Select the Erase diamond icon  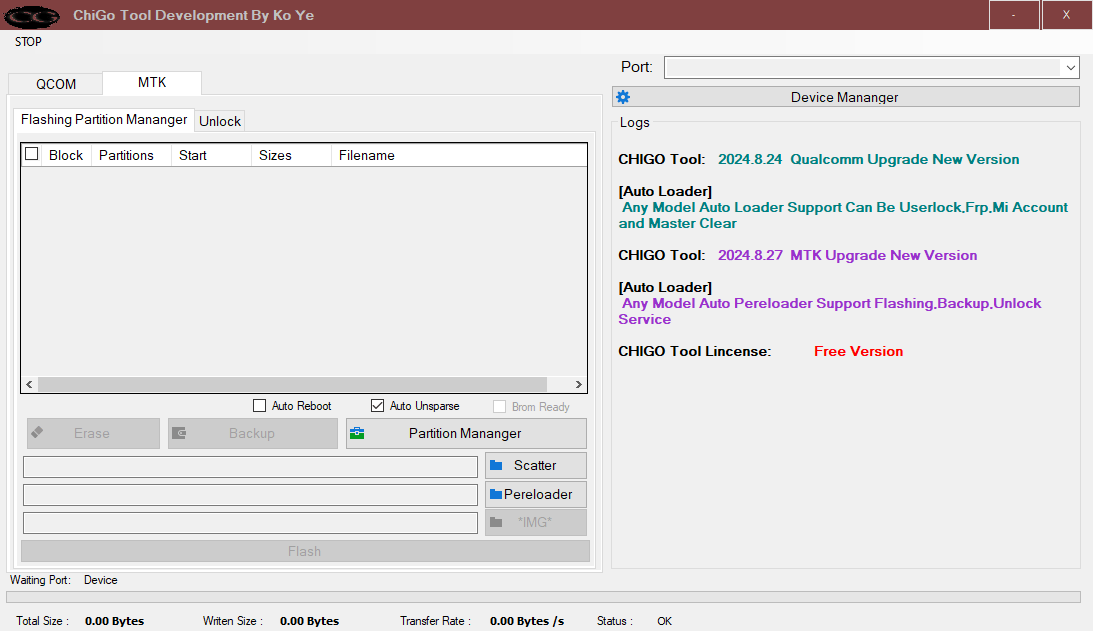pos(37,432)
